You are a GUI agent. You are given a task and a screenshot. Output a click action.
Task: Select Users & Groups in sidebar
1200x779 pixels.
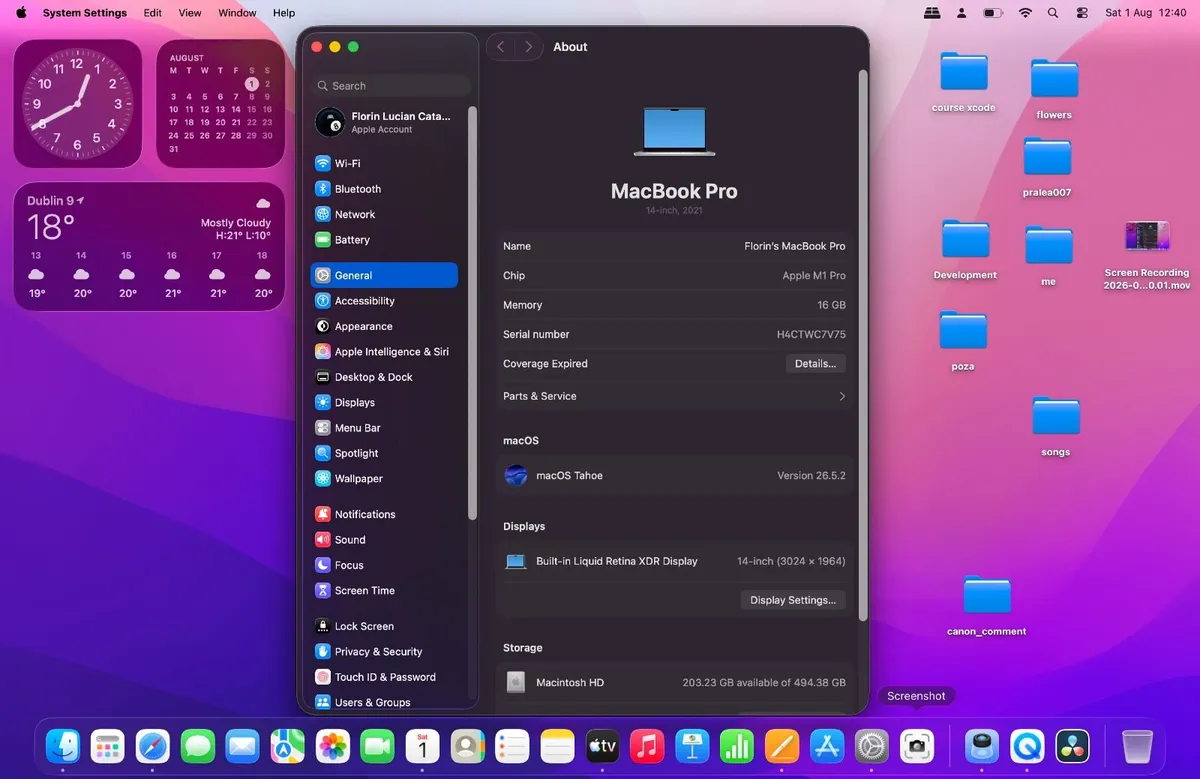(x=384, y=702)
